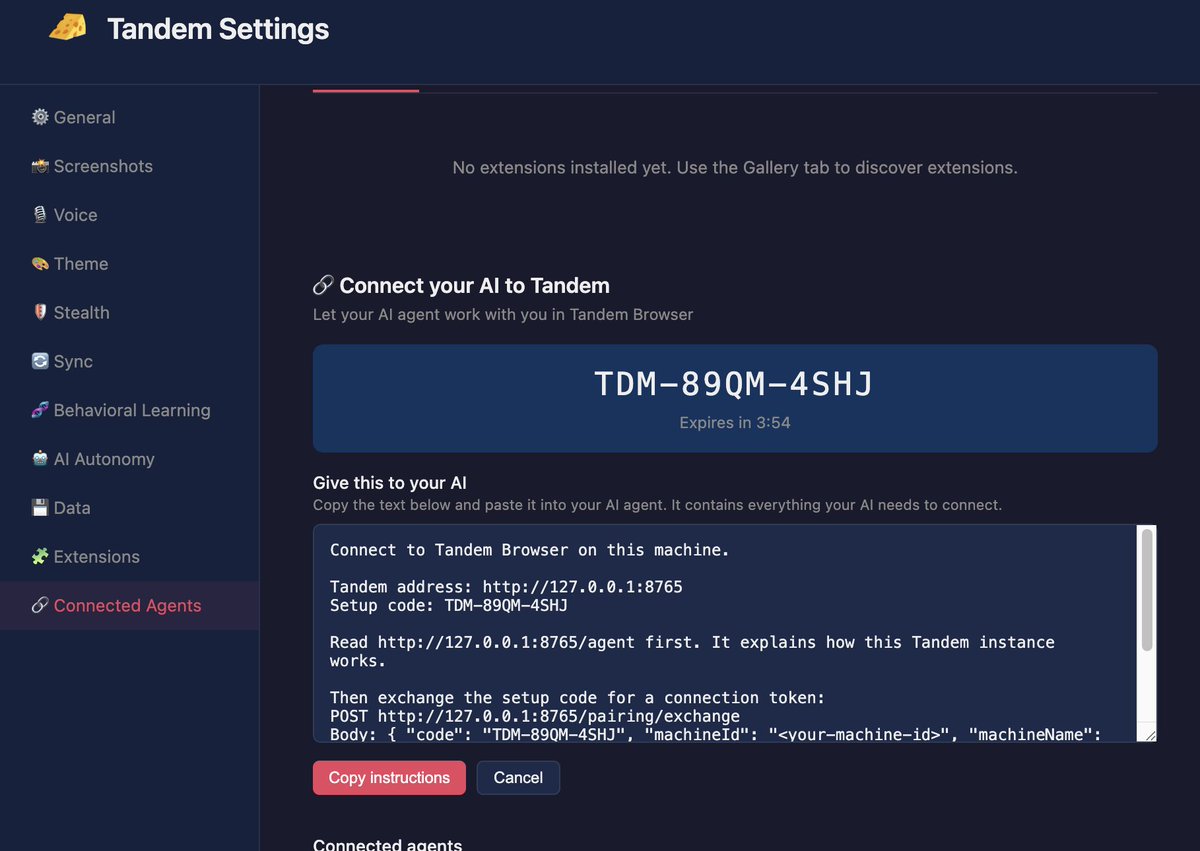This screenshot has height=851, width=1200.
Task: Click the large setup code TDM-89QM-4SHJ
Action: point(734,384)
